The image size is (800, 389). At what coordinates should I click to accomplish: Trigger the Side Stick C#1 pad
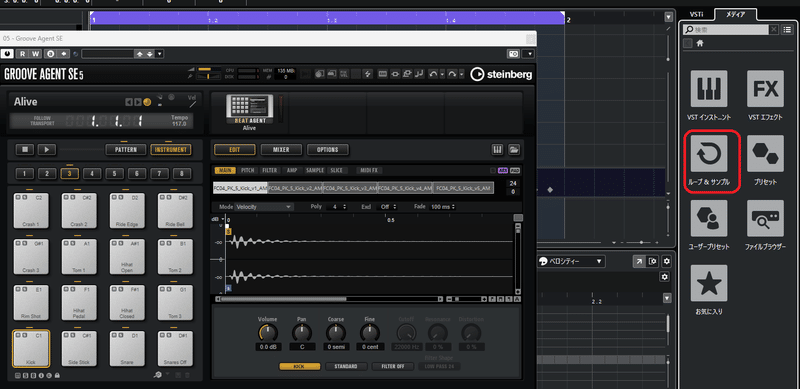click(x=79, y=349)
